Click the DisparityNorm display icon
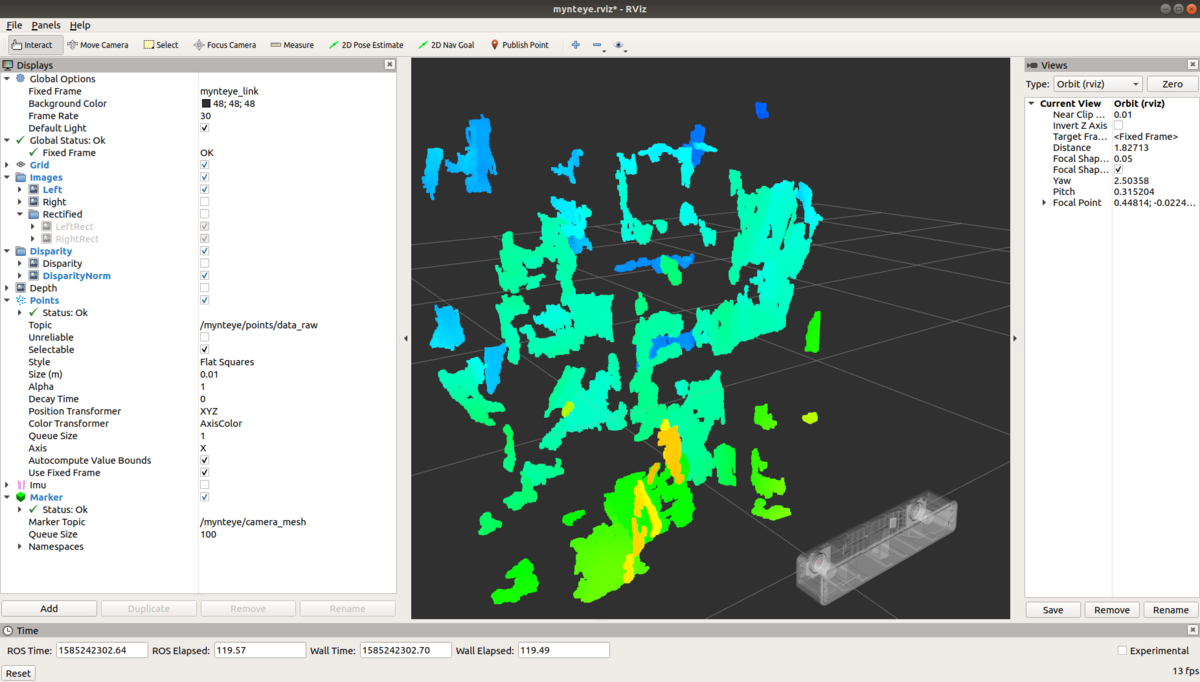1200x682 pixels. coord(34,275)
